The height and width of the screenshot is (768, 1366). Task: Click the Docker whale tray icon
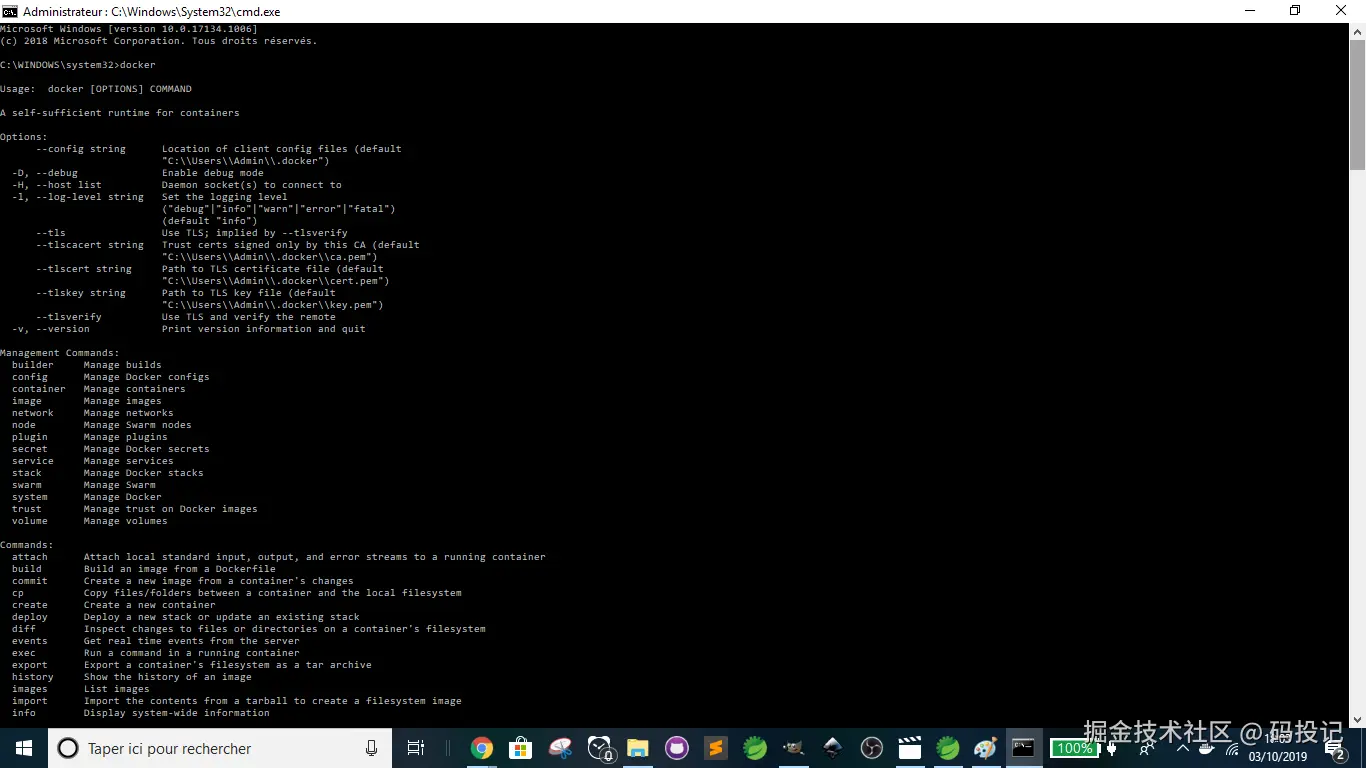click(x=1206, y=749)
